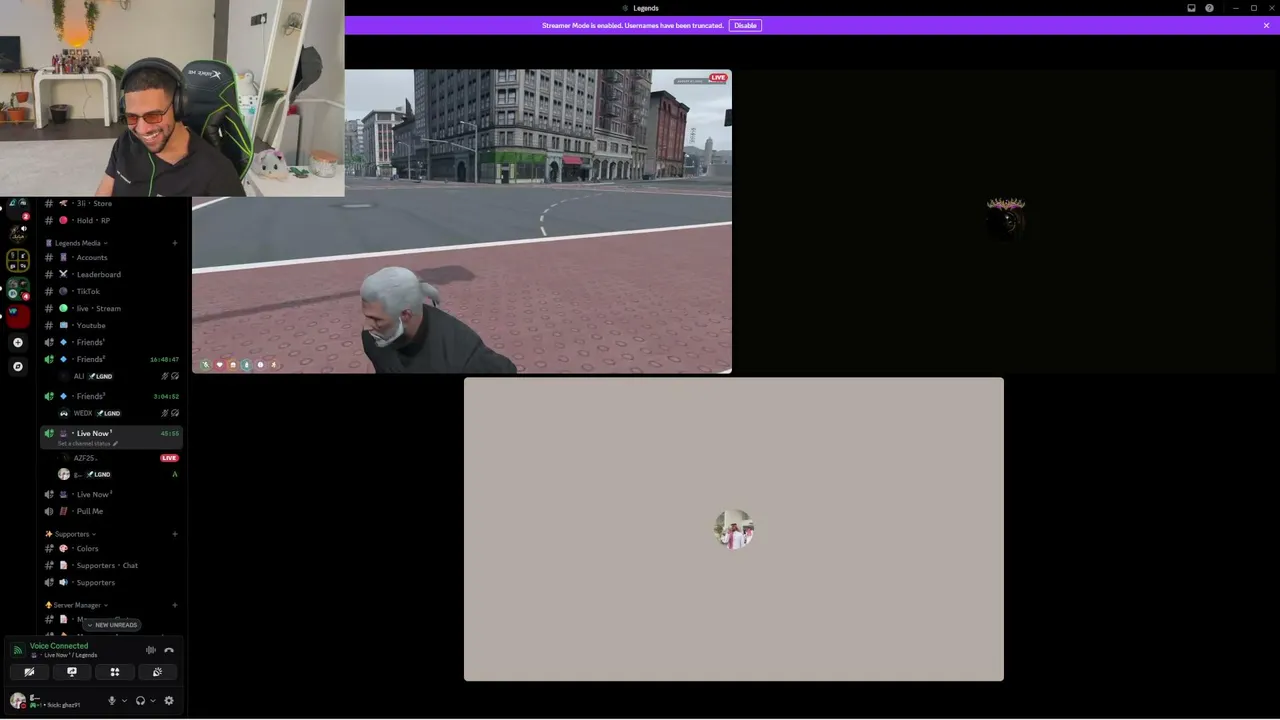The height and width of the screenshot is (720, 1280).
Task: Open the soundboard
Action: click(x=157, y=672)
